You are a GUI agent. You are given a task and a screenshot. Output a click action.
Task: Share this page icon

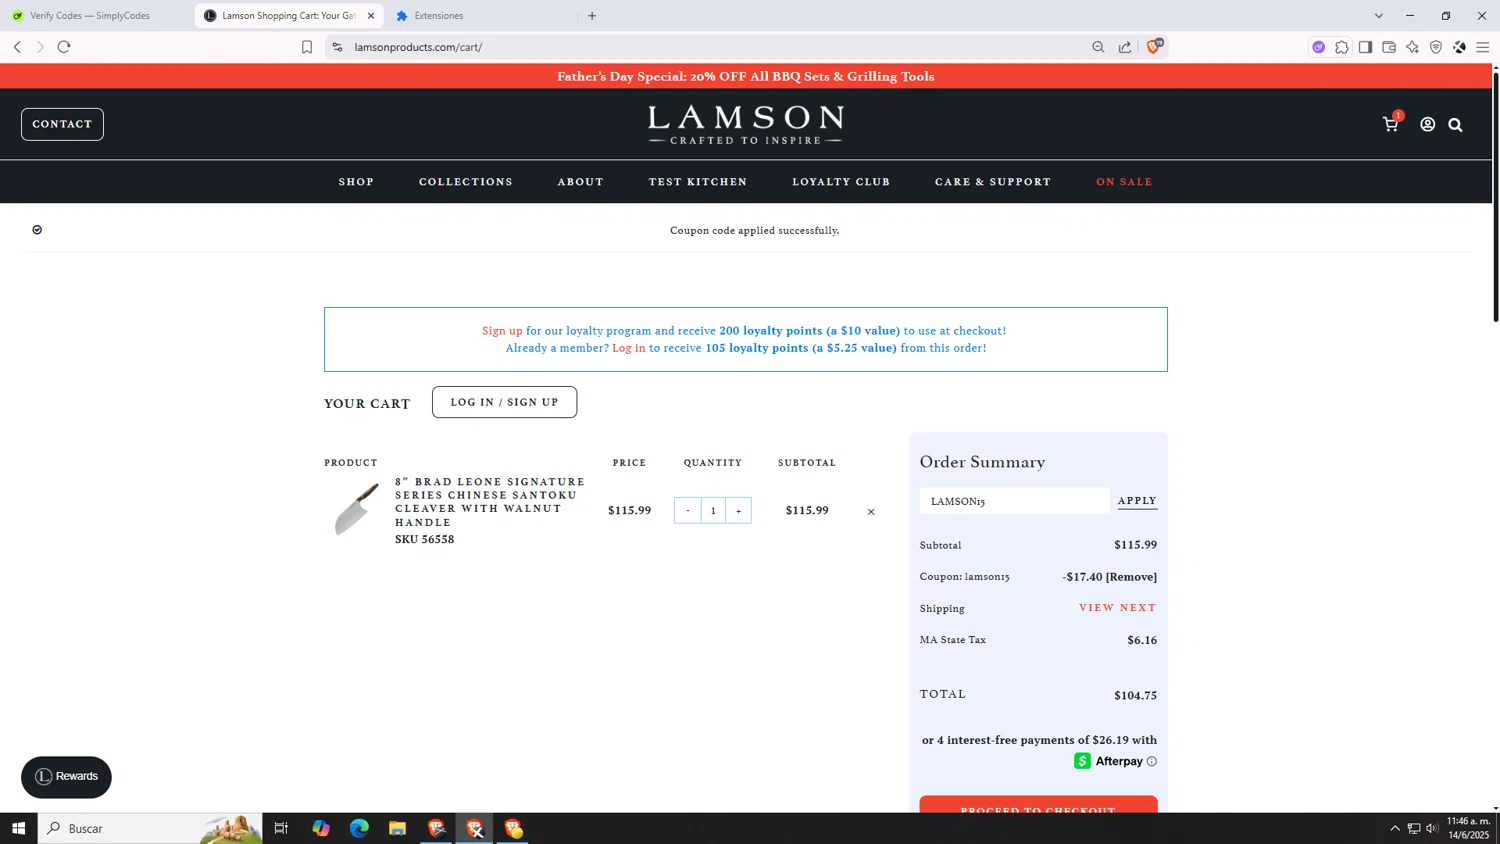[x=1125, y=47]
